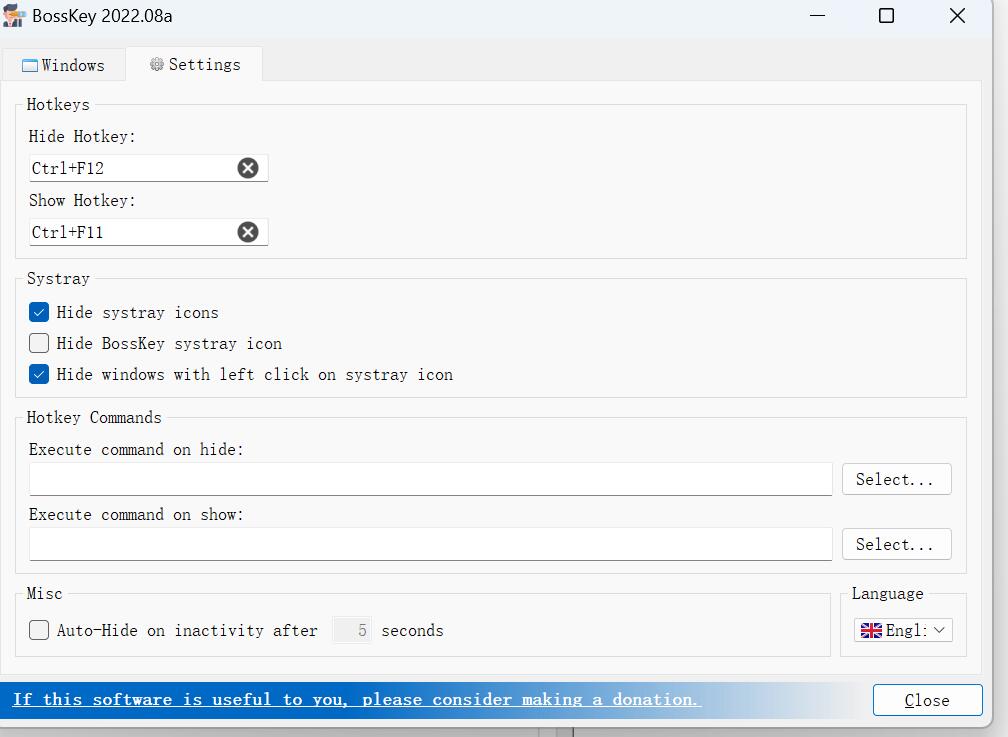Click Execute command on hide text field
1008x737 pixels.
click(x=430, y=479)
